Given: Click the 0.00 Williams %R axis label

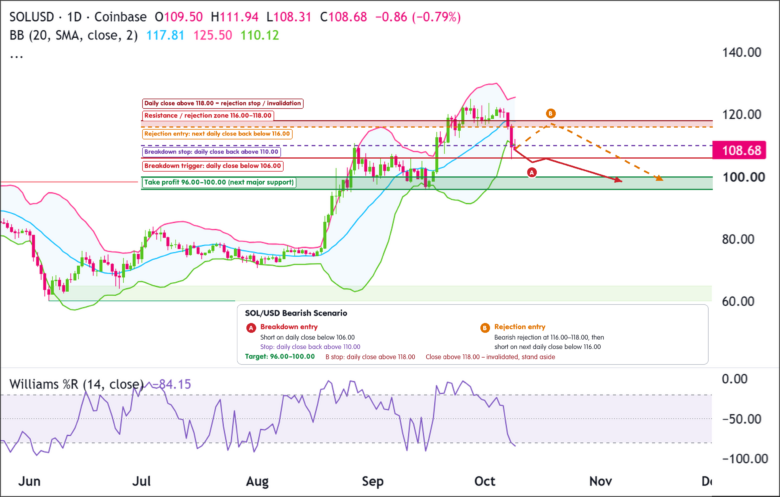Looking at the screenshot, I should [735, 379].
